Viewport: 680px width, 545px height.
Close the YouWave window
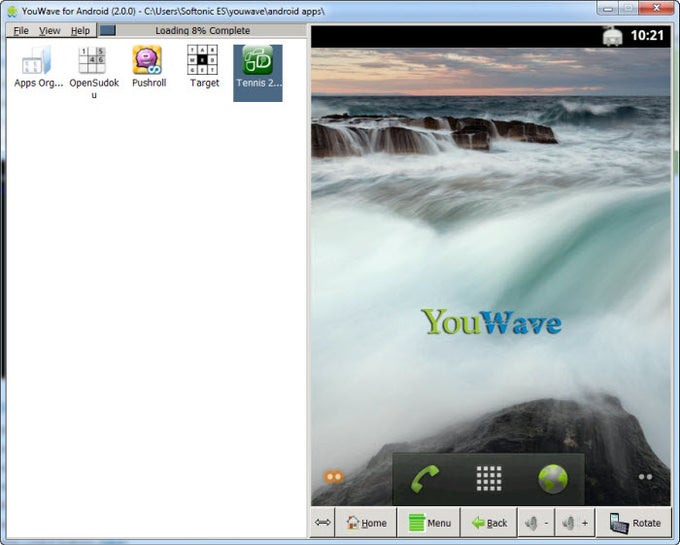coord(657,8)
